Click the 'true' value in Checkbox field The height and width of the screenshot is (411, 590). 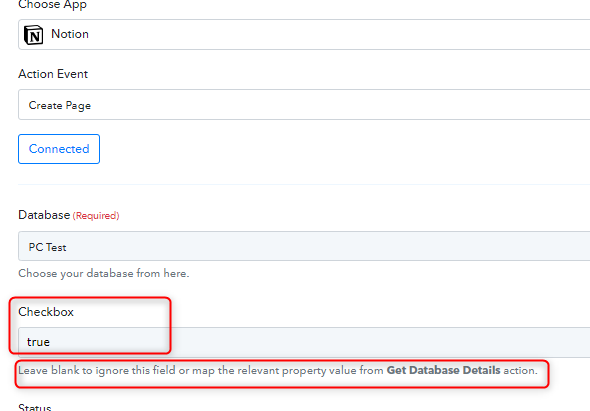38,342
